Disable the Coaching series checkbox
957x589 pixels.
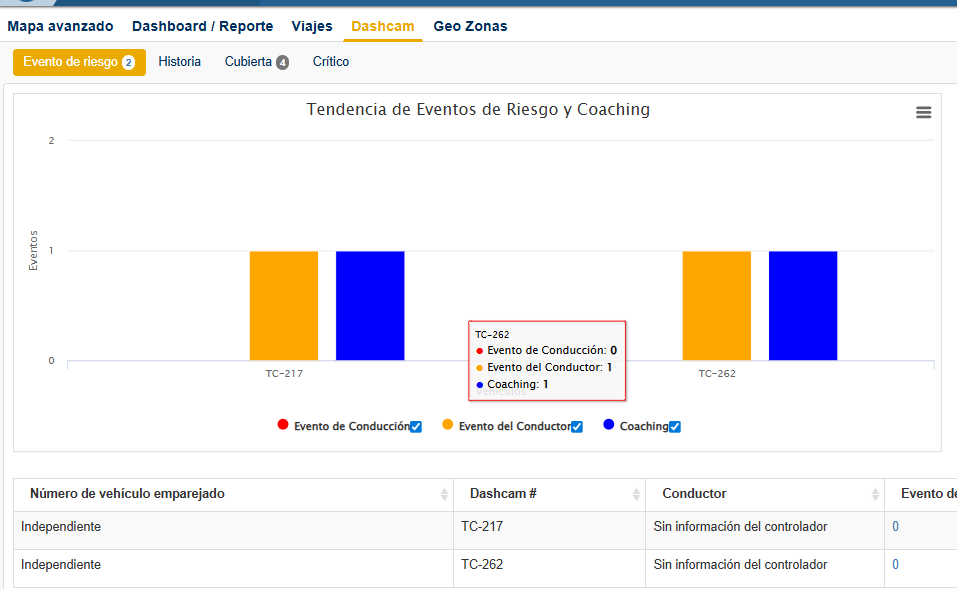point(675,427)
